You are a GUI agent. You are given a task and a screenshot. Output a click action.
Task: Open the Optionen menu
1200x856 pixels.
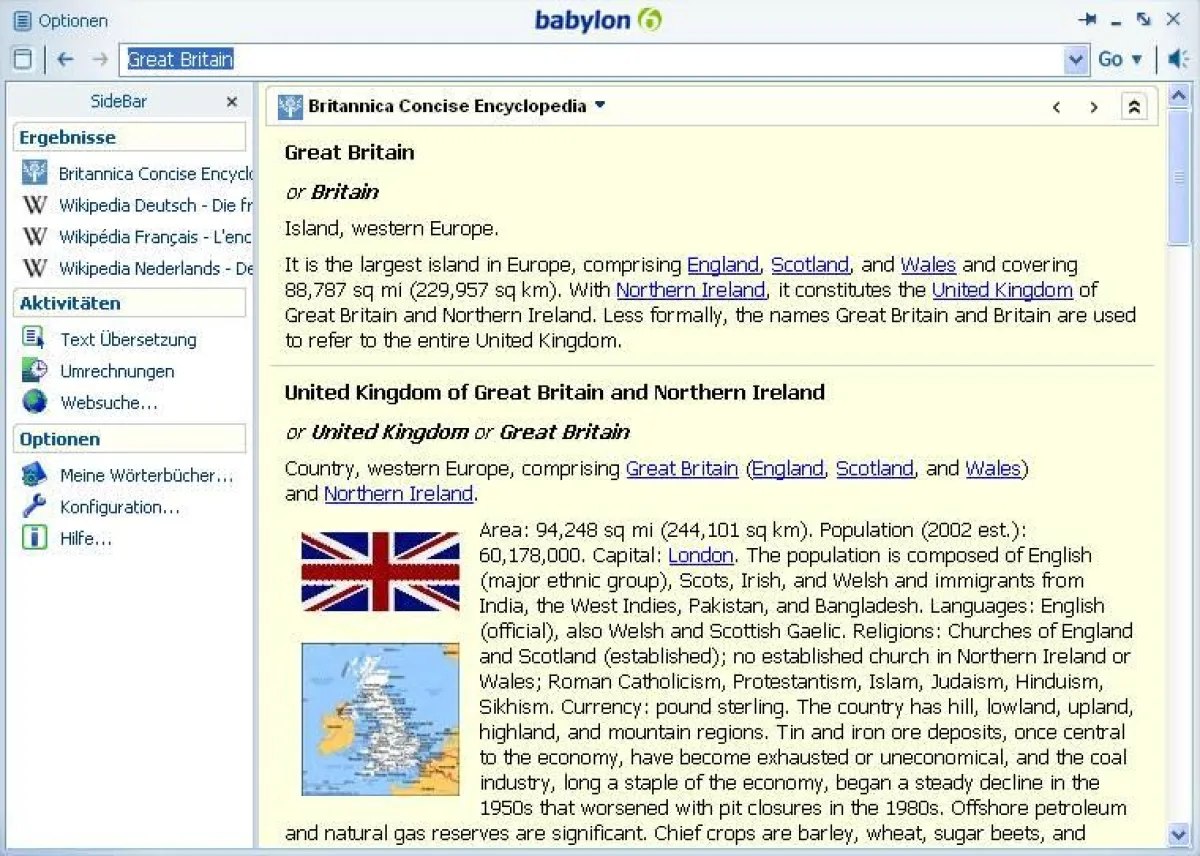(55, 20)
